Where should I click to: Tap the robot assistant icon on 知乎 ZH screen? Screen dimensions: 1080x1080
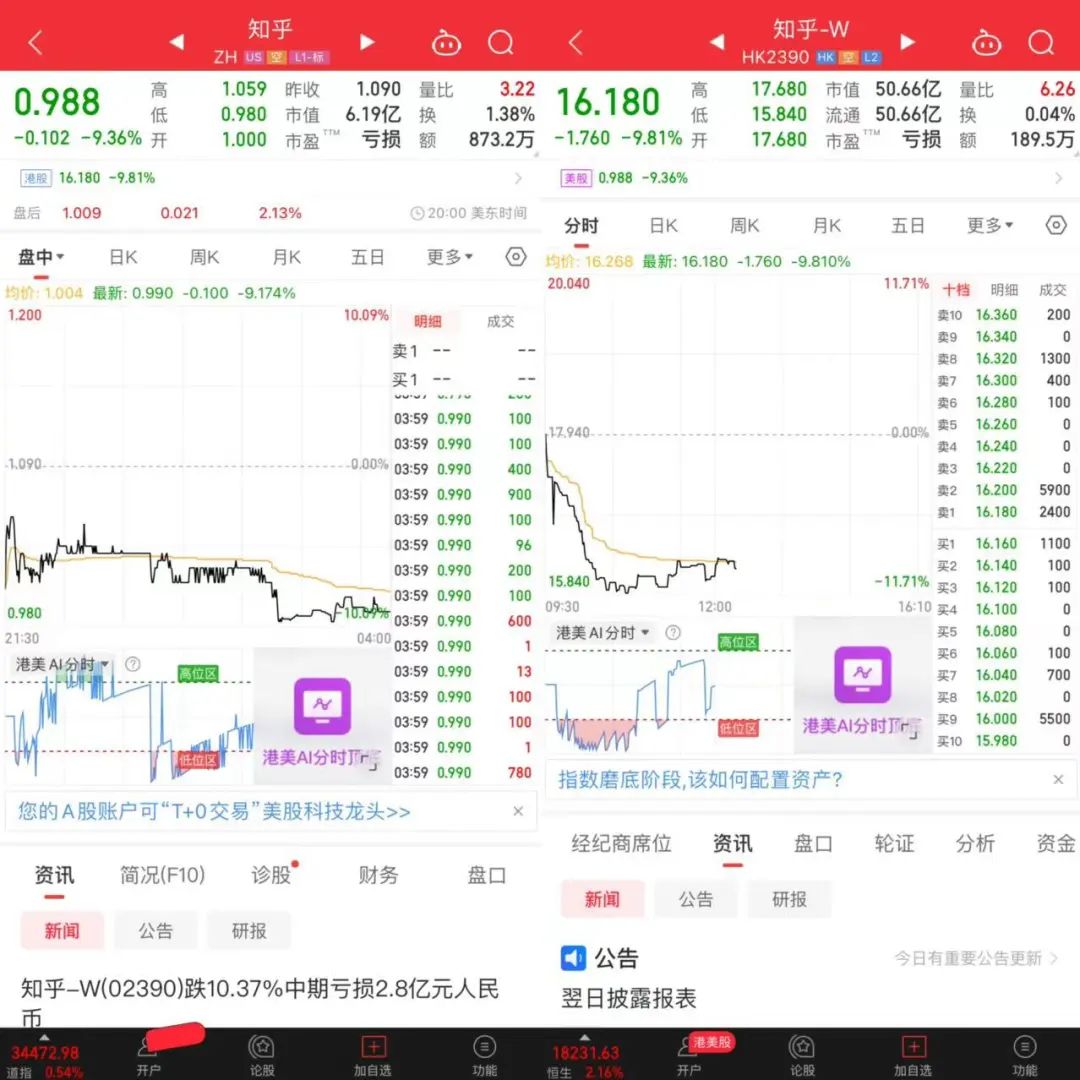(446, 43)
